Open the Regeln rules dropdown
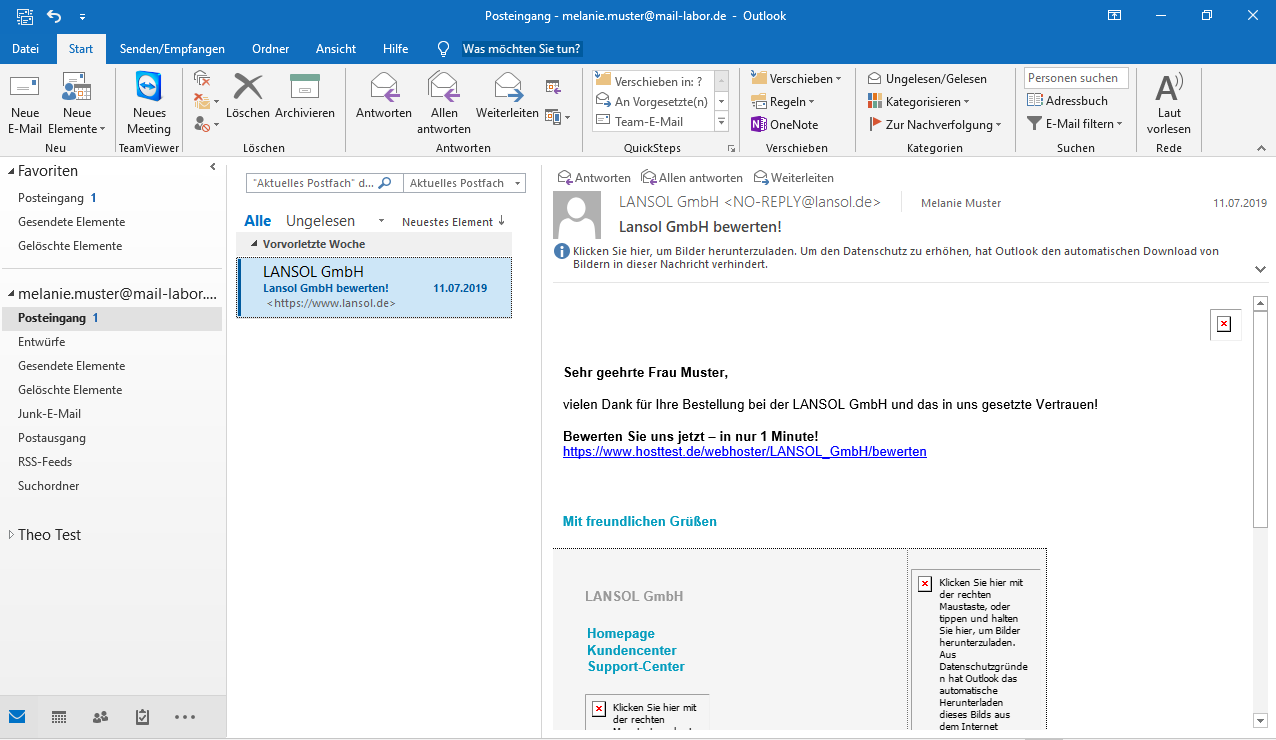This screenshot has width=1276, height=740. coord(783,101)
